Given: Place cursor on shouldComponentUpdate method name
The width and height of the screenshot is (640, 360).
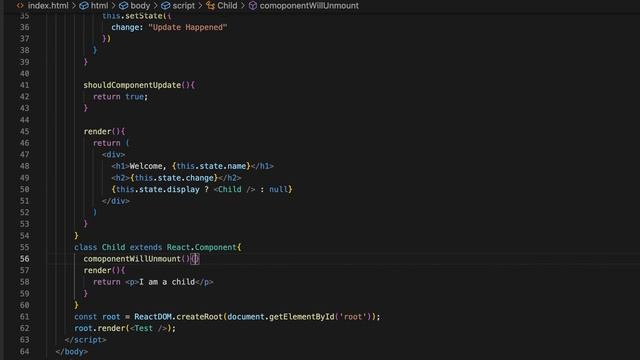Looking at the screenshot, I should tap(132, 85).
